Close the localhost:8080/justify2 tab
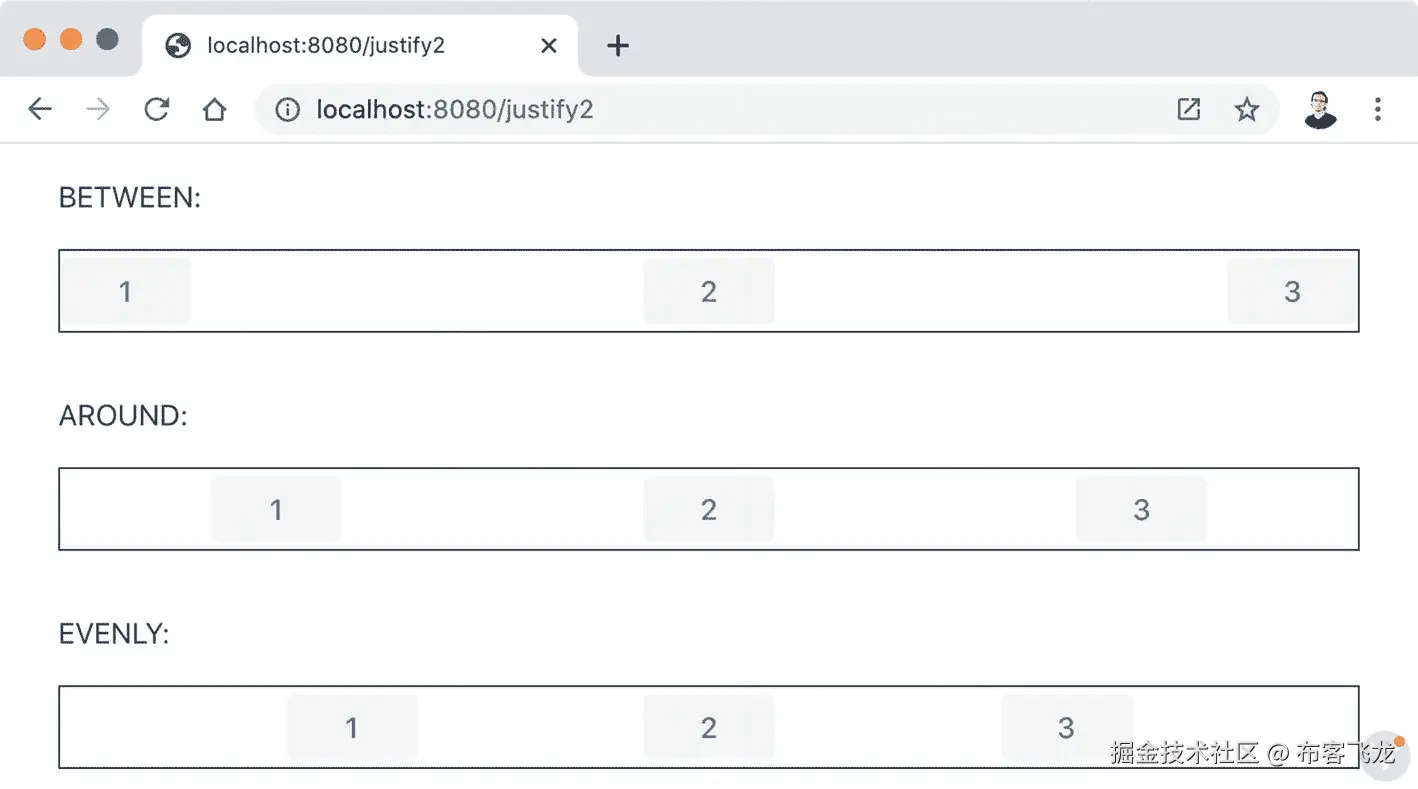The width and height of the screenshot is (1418, 789). tap(548, 46)
